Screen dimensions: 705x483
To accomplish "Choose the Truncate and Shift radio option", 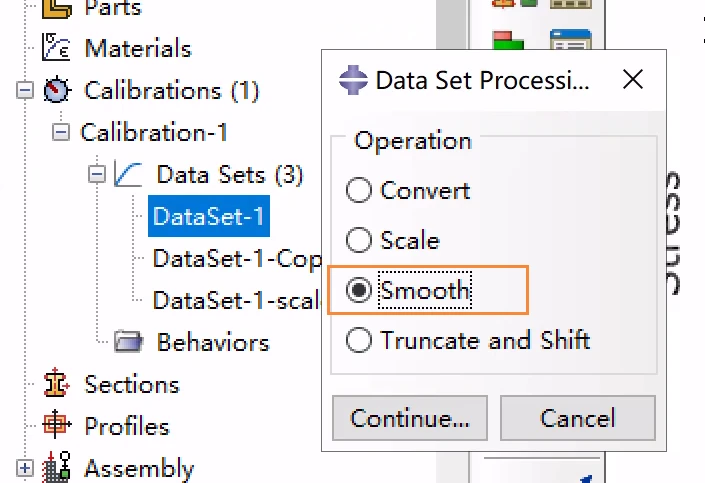I will coord(358,340).
